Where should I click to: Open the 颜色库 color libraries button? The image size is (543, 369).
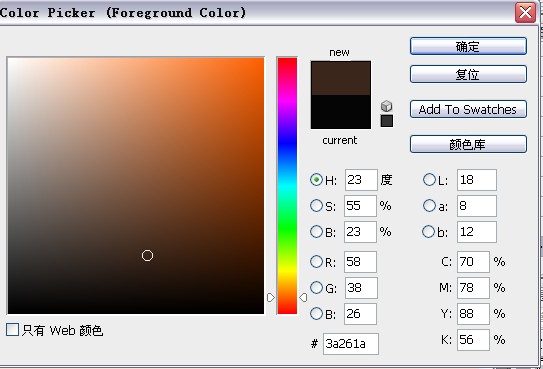coord(468,144)
